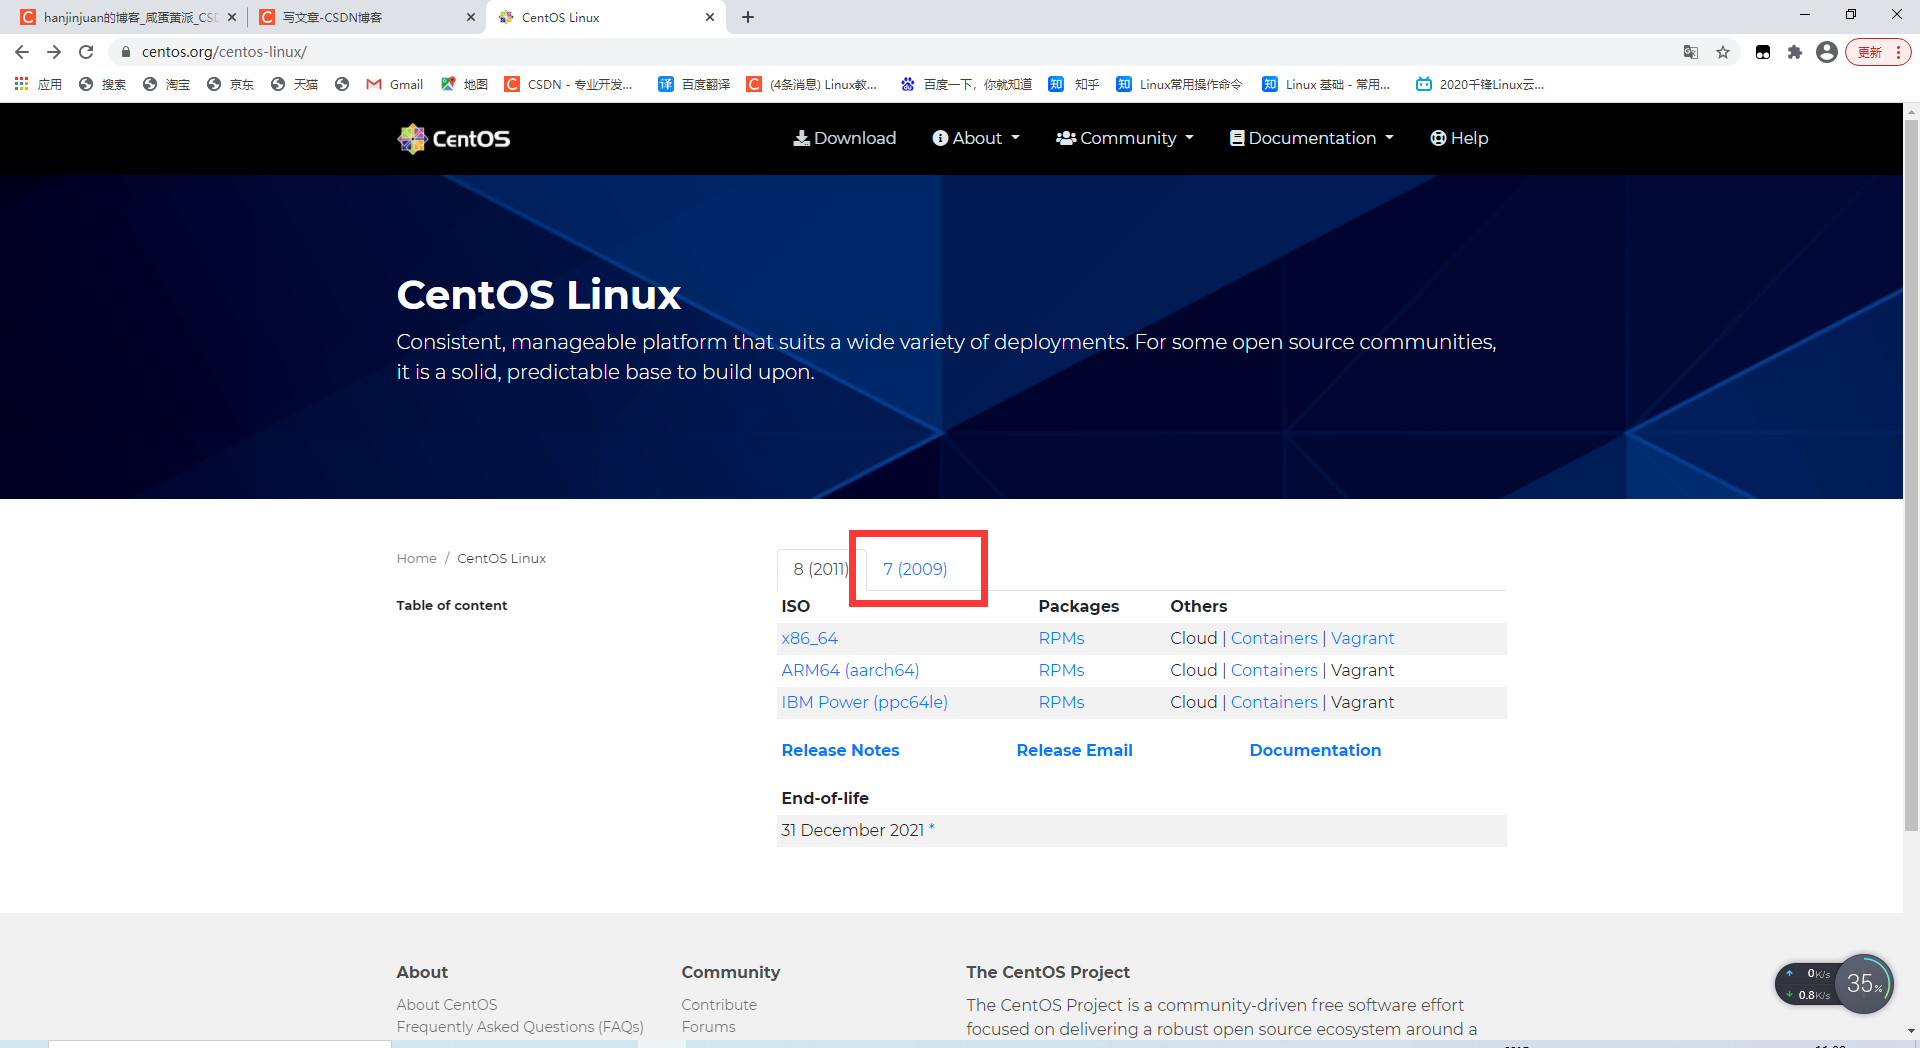Viewport: 1920px width, 1048px height.
Task: Open the Release Notes link
Action: coord(840,750)
